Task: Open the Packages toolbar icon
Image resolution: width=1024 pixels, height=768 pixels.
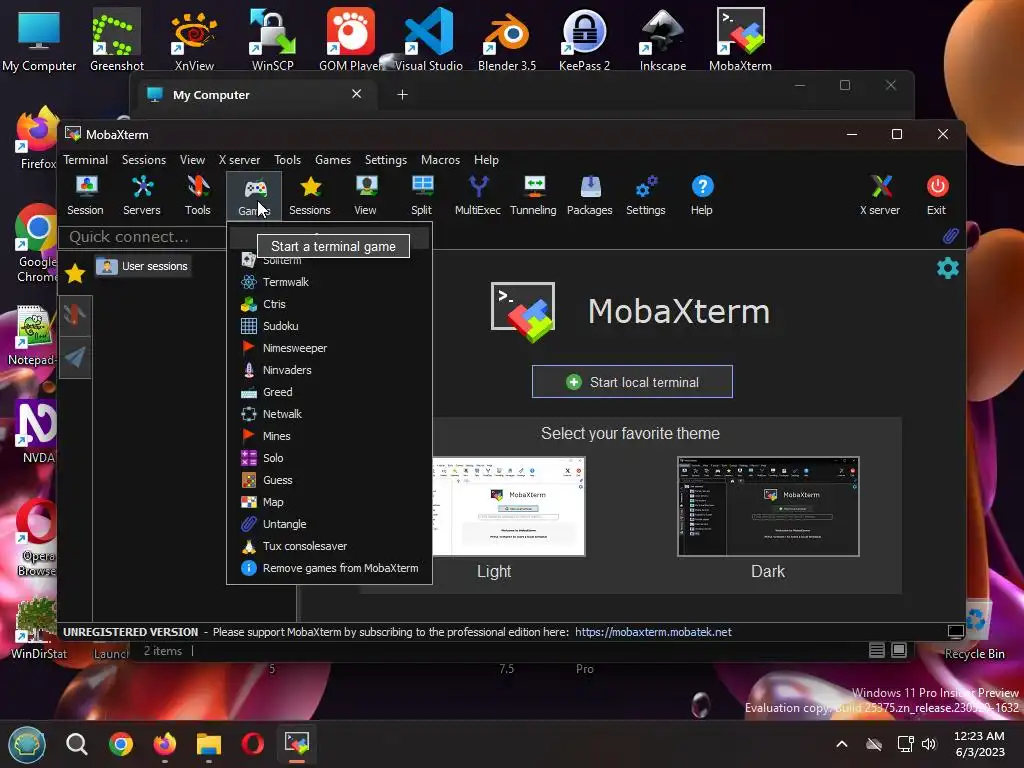Action: coord(590,195)
